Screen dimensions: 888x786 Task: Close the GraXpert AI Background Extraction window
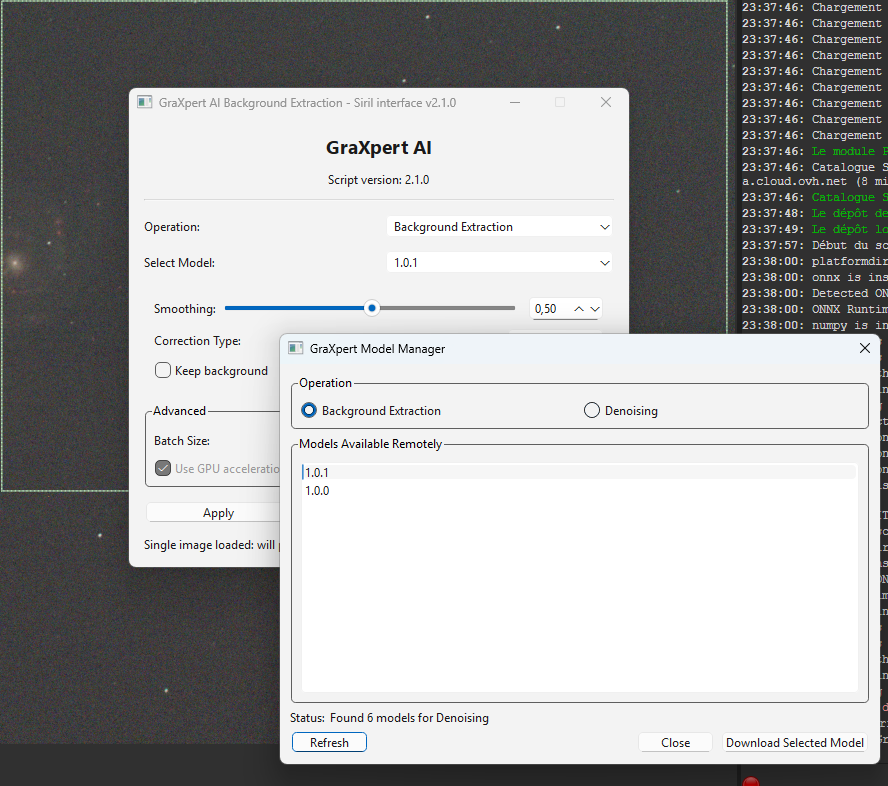[605, 102]
